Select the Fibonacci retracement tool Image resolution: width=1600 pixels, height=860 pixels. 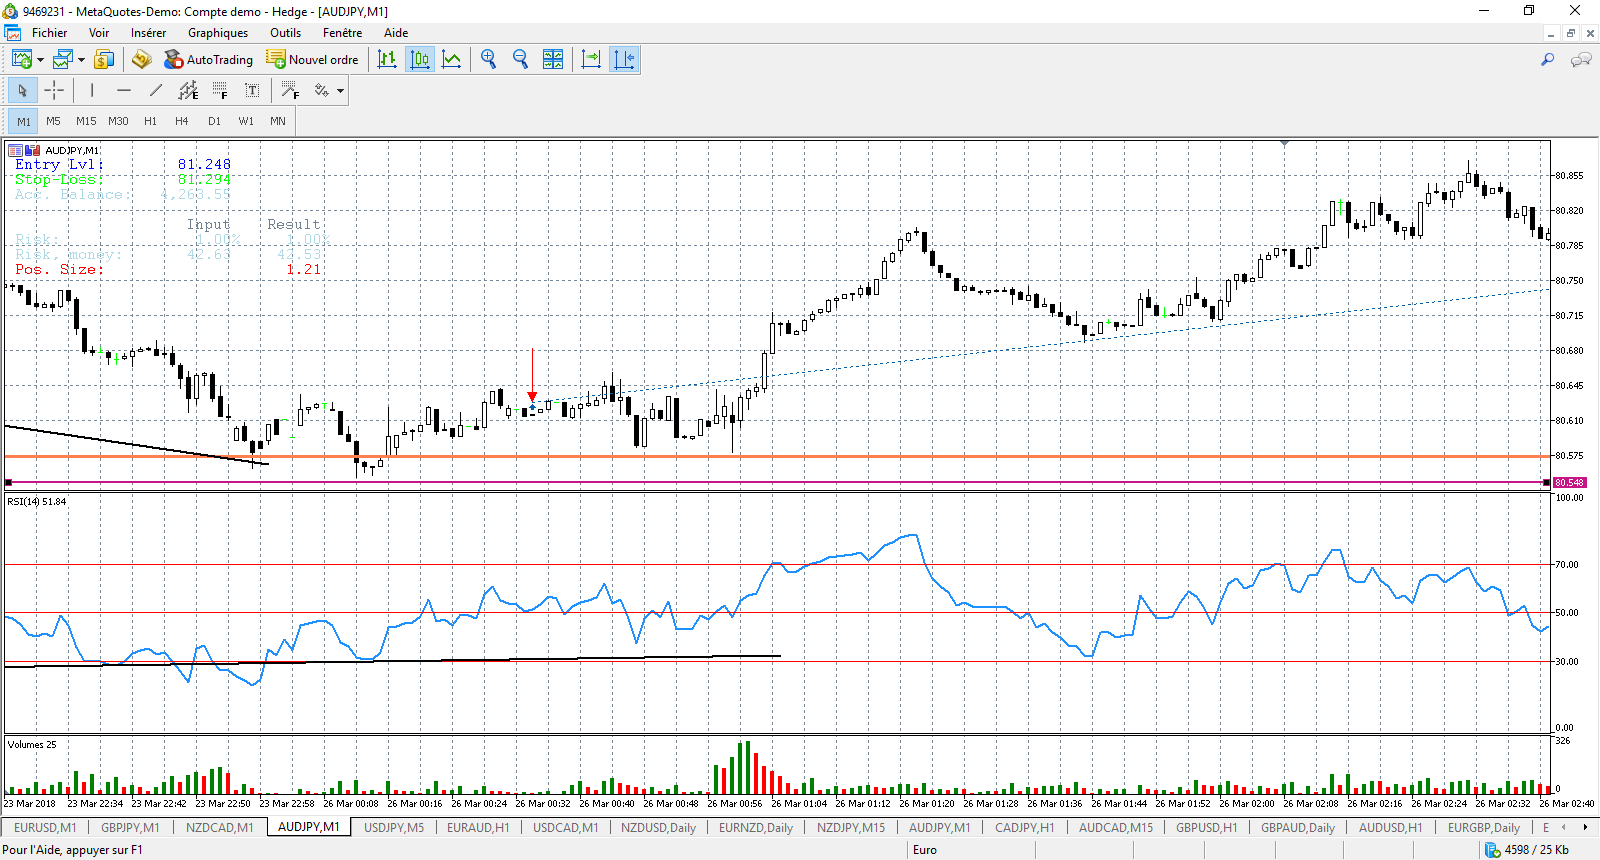(220, 91)
